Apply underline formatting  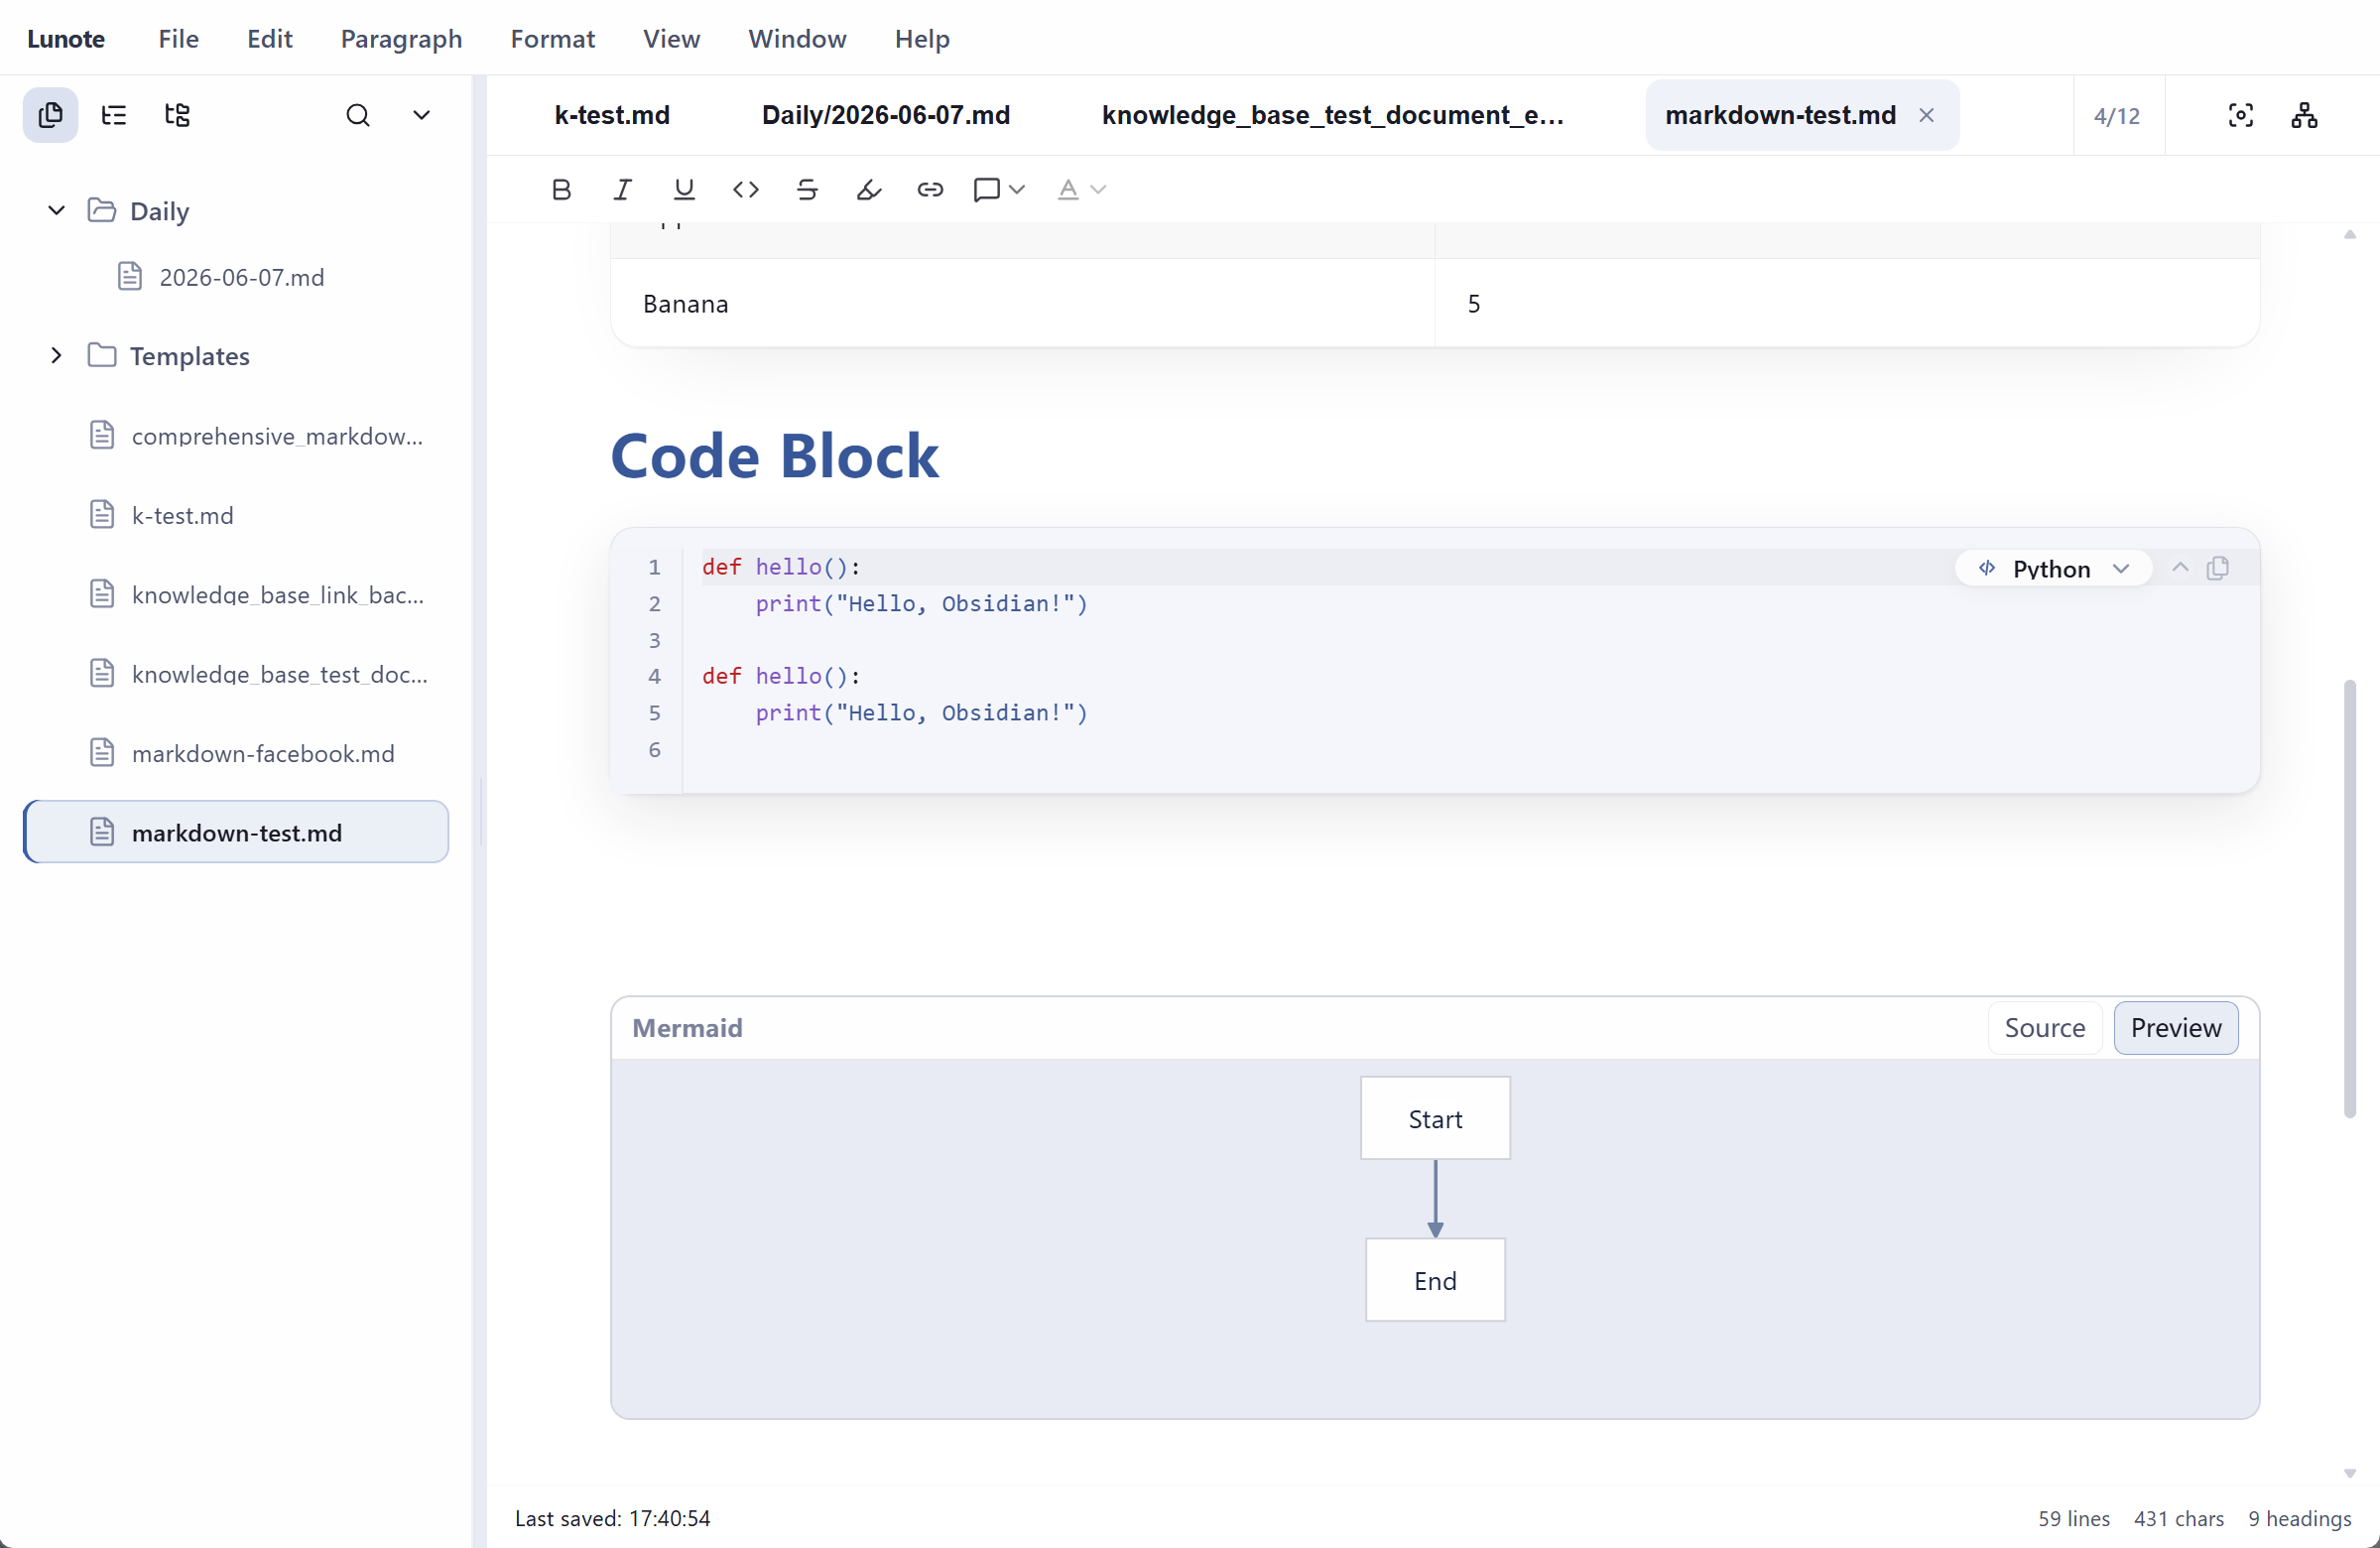point(684,189)
